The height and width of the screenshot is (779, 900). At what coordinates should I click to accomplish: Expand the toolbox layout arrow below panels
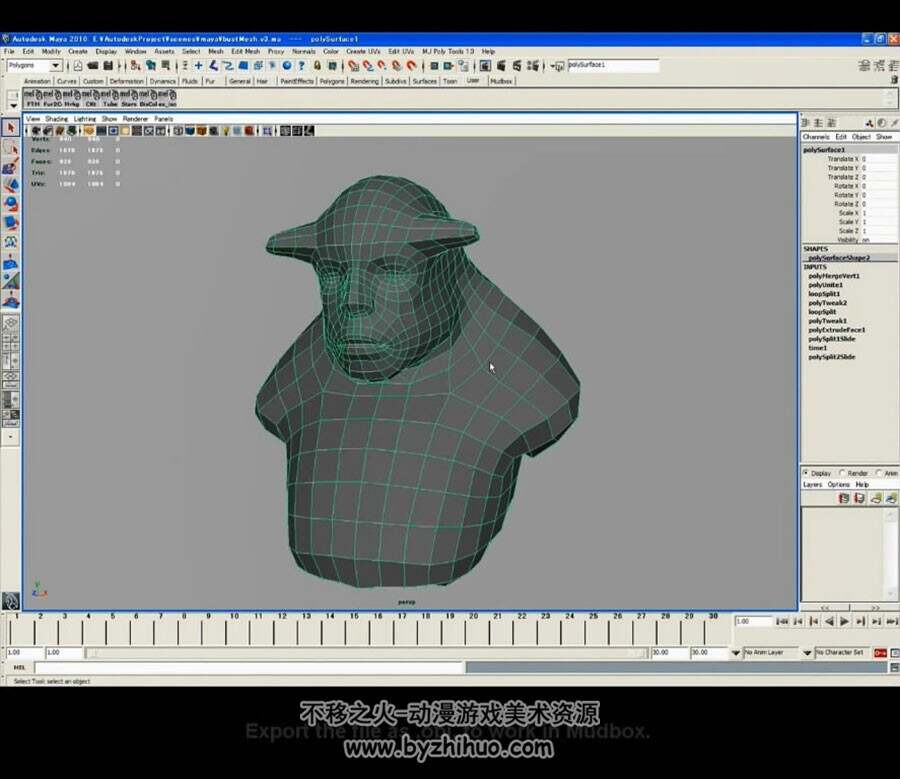point(10,437)
